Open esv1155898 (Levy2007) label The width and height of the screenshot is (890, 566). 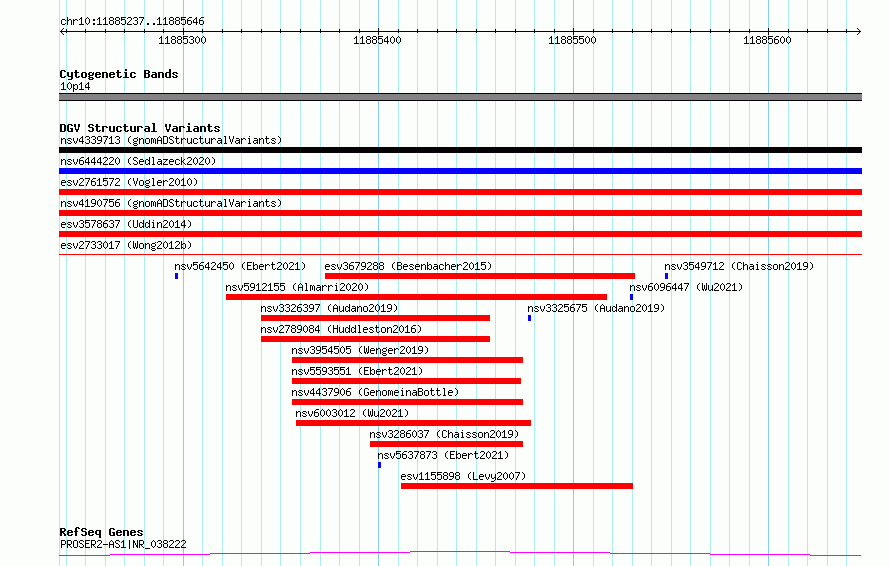pos(463,476)
